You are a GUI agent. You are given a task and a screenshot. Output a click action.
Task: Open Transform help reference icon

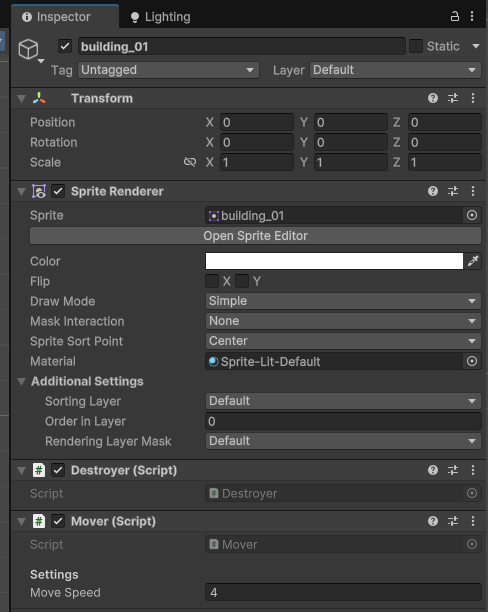[433, 98]
